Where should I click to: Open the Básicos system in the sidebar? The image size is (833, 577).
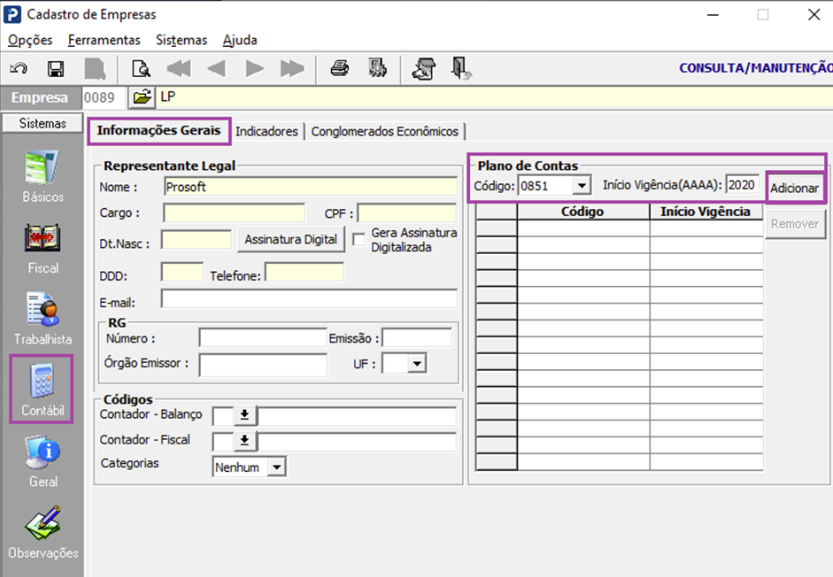point(42,177)
